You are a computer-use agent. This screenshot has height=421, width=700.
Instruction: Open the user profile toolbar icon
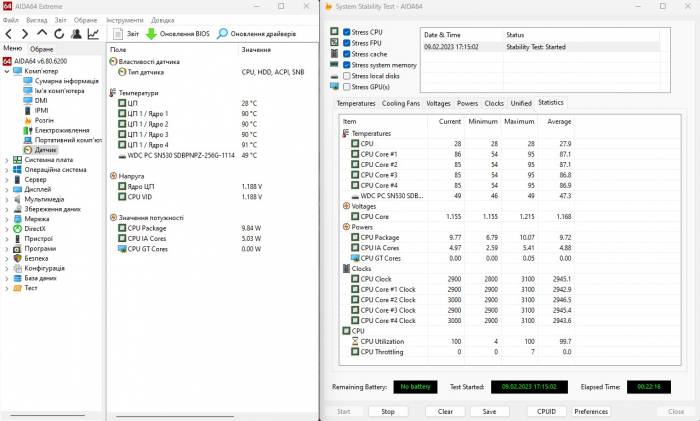(x=76, y=33)
